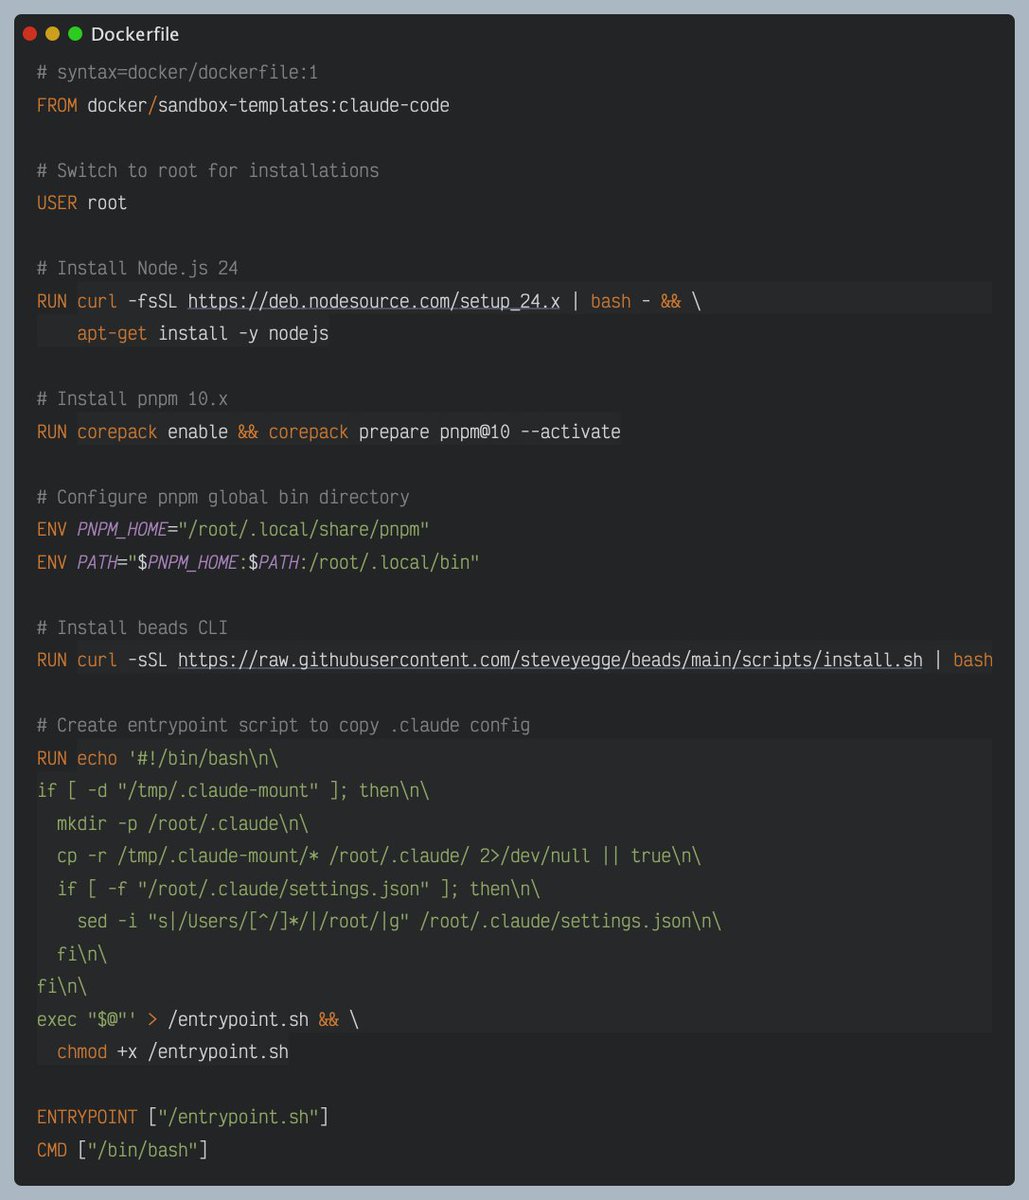
Task: Click the '# syntax=docker/dockerfile:1' comment line
Action: (177, 73)
